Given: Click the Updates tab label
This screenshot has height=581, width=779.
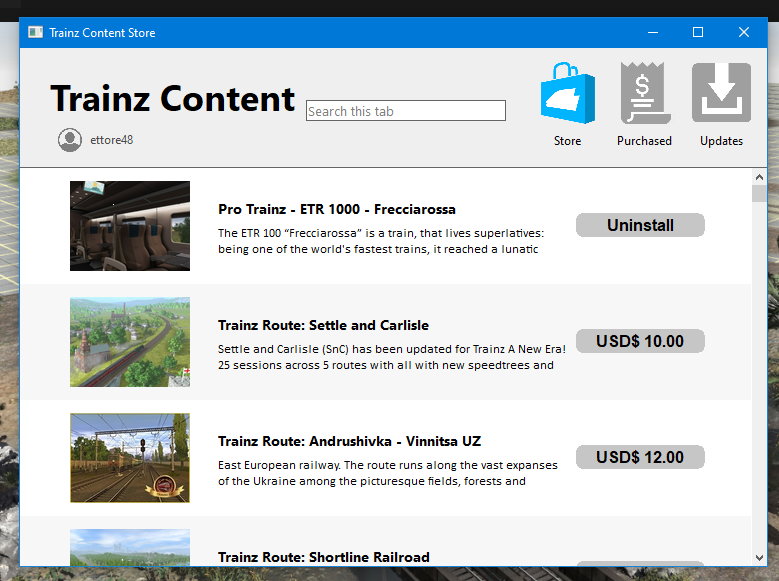Looking at the screenshot, I should point(721,141).
